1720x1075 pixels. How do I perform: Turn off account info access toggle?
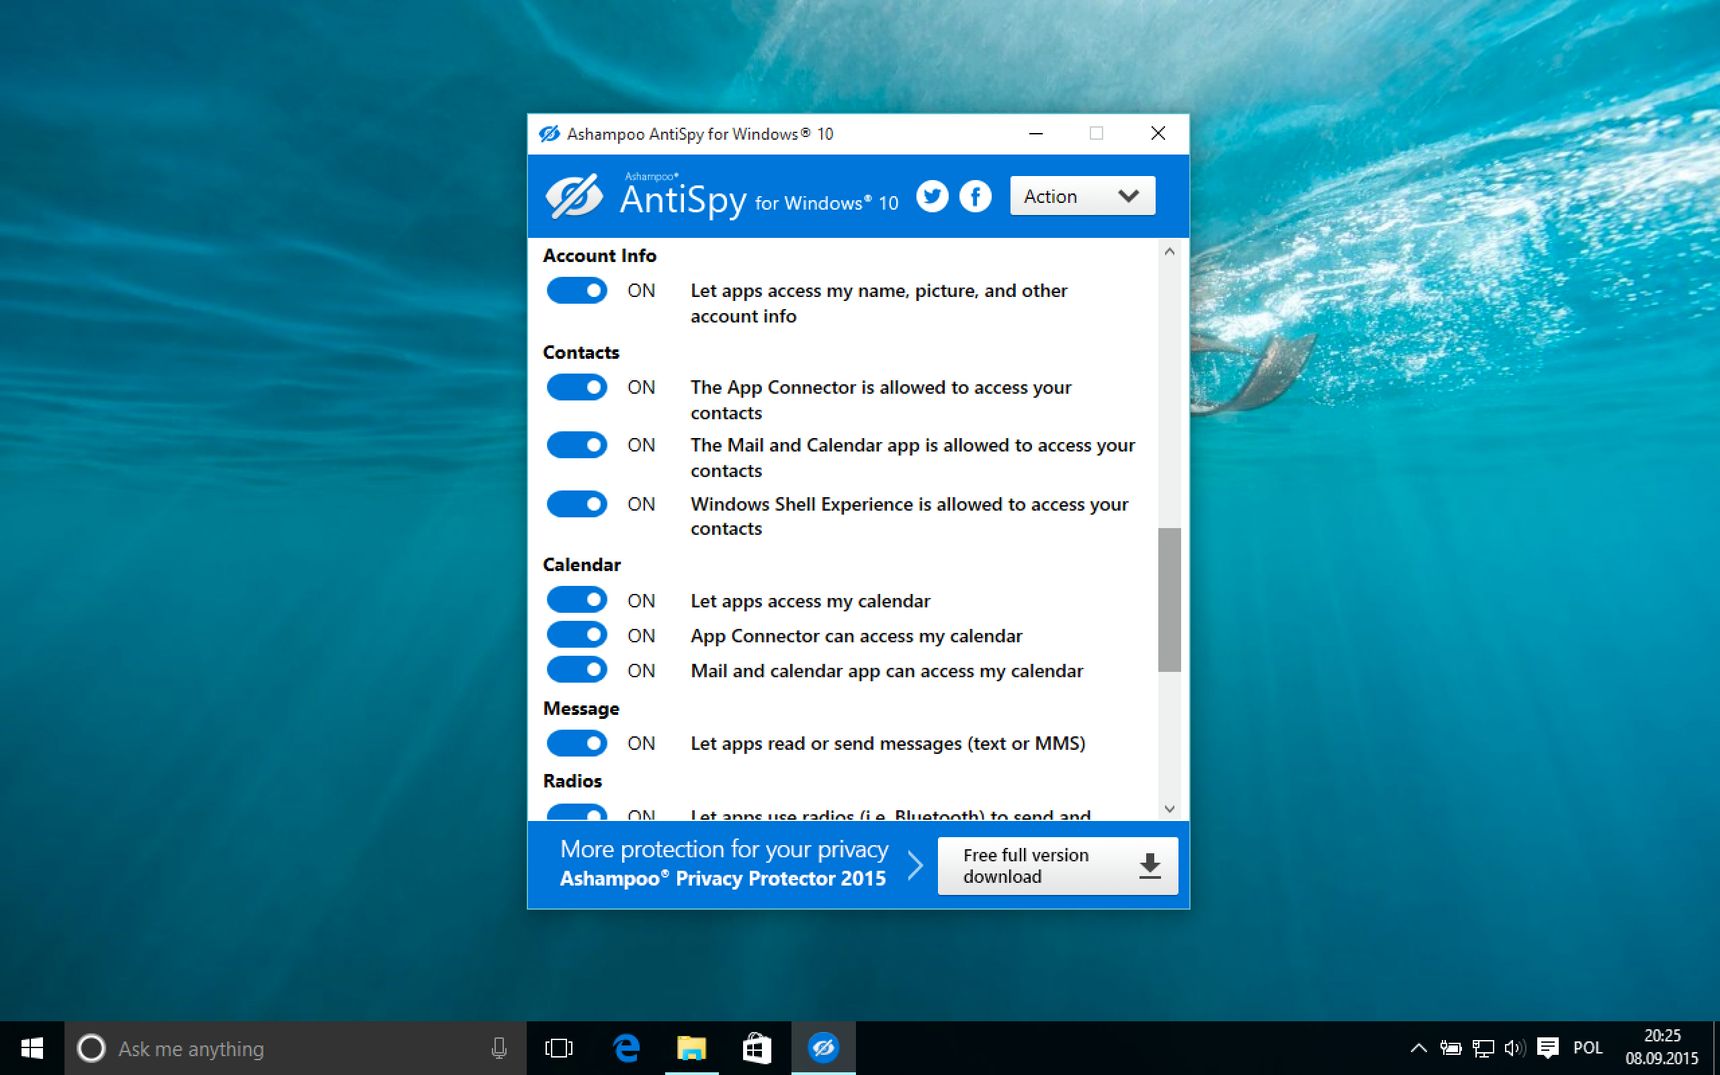click(x=577, y=290)
